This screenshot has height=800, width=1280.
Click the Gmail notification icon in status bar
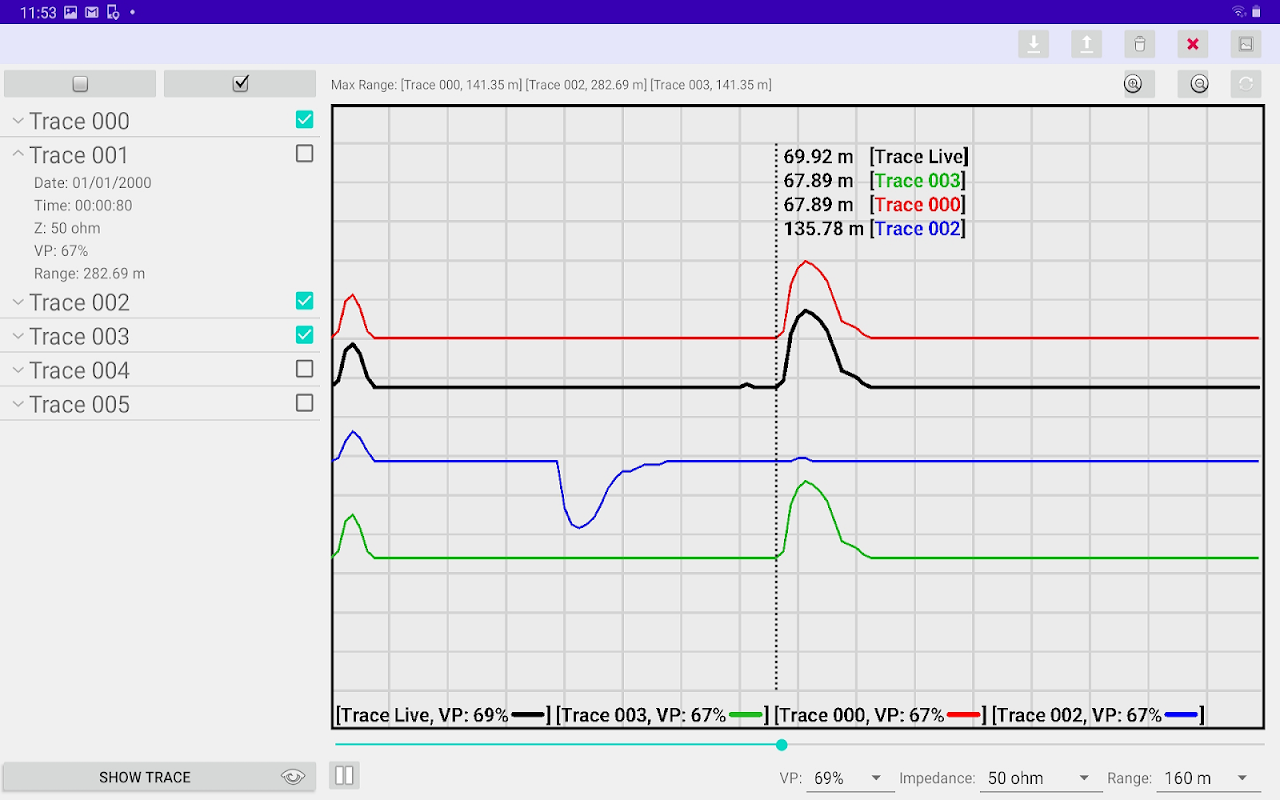(x=92, y=13)
